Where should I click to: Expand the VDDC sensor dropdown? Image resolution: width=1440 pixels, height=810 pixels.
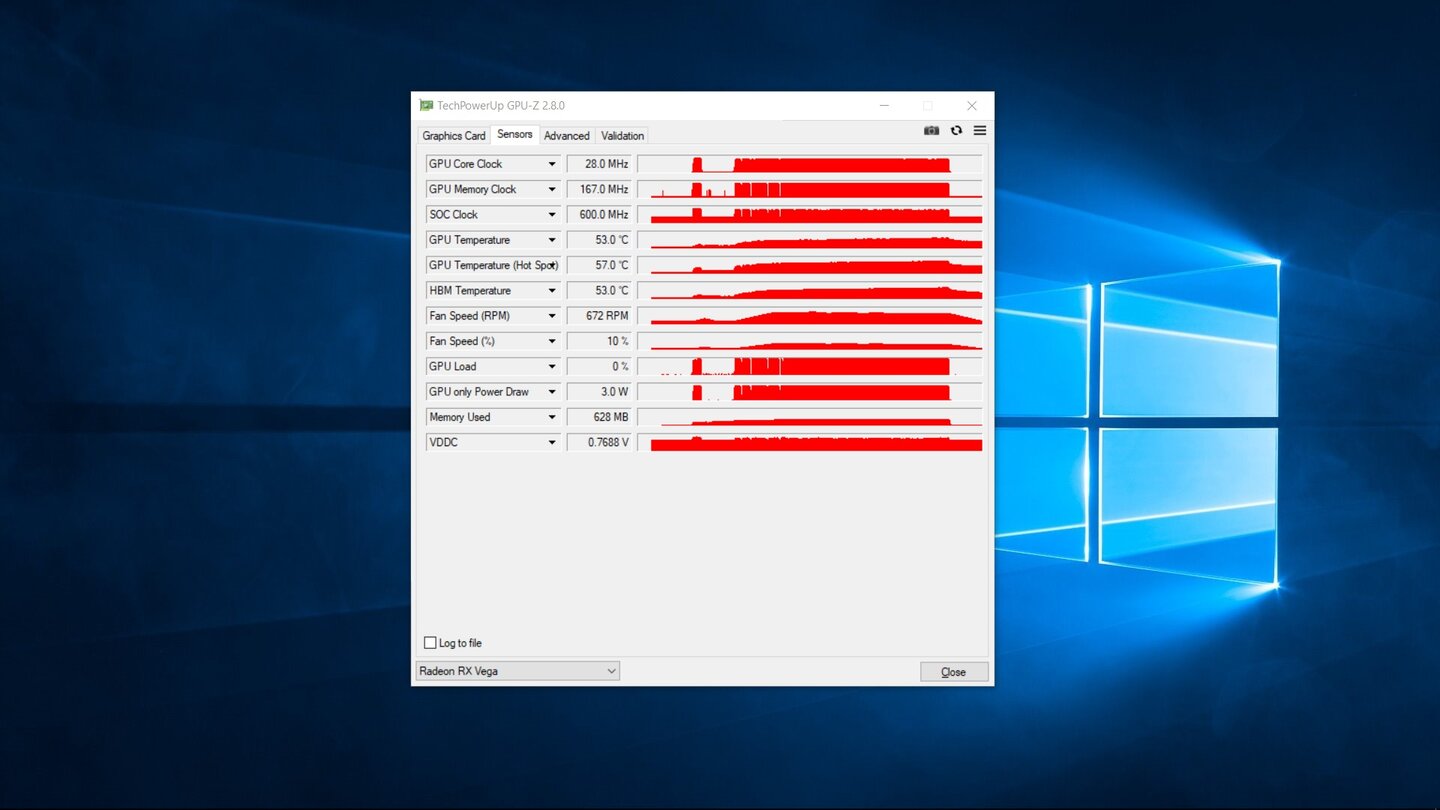click(x=551, y=443)
